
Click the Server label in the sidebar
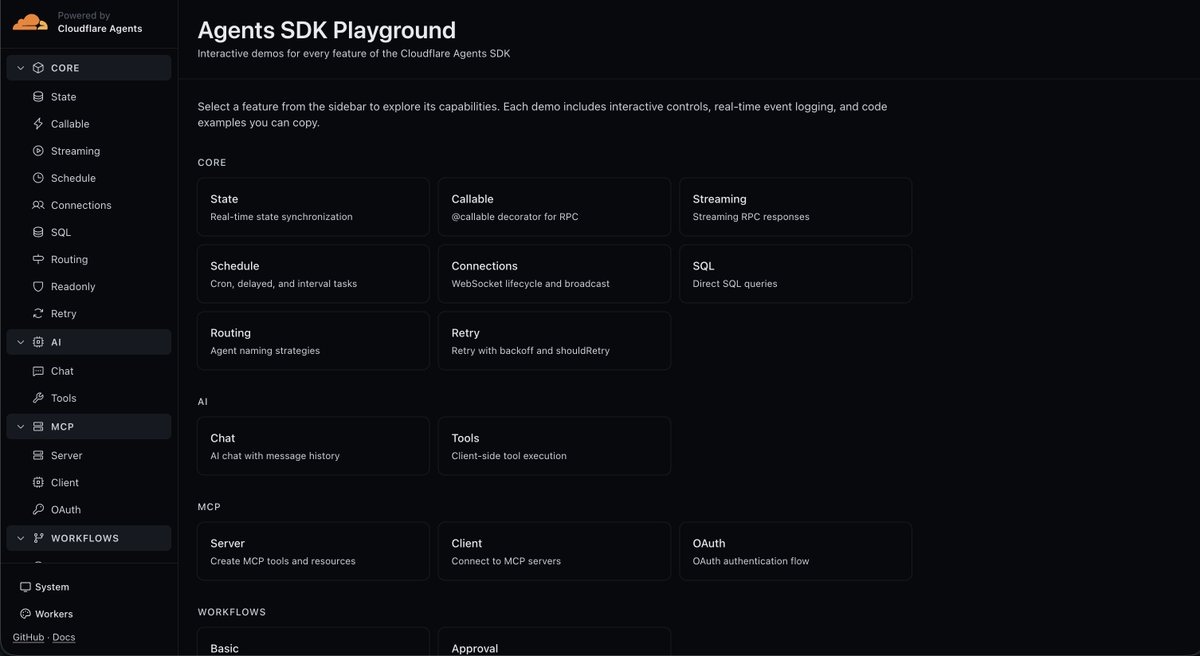[x=67, y=455]
